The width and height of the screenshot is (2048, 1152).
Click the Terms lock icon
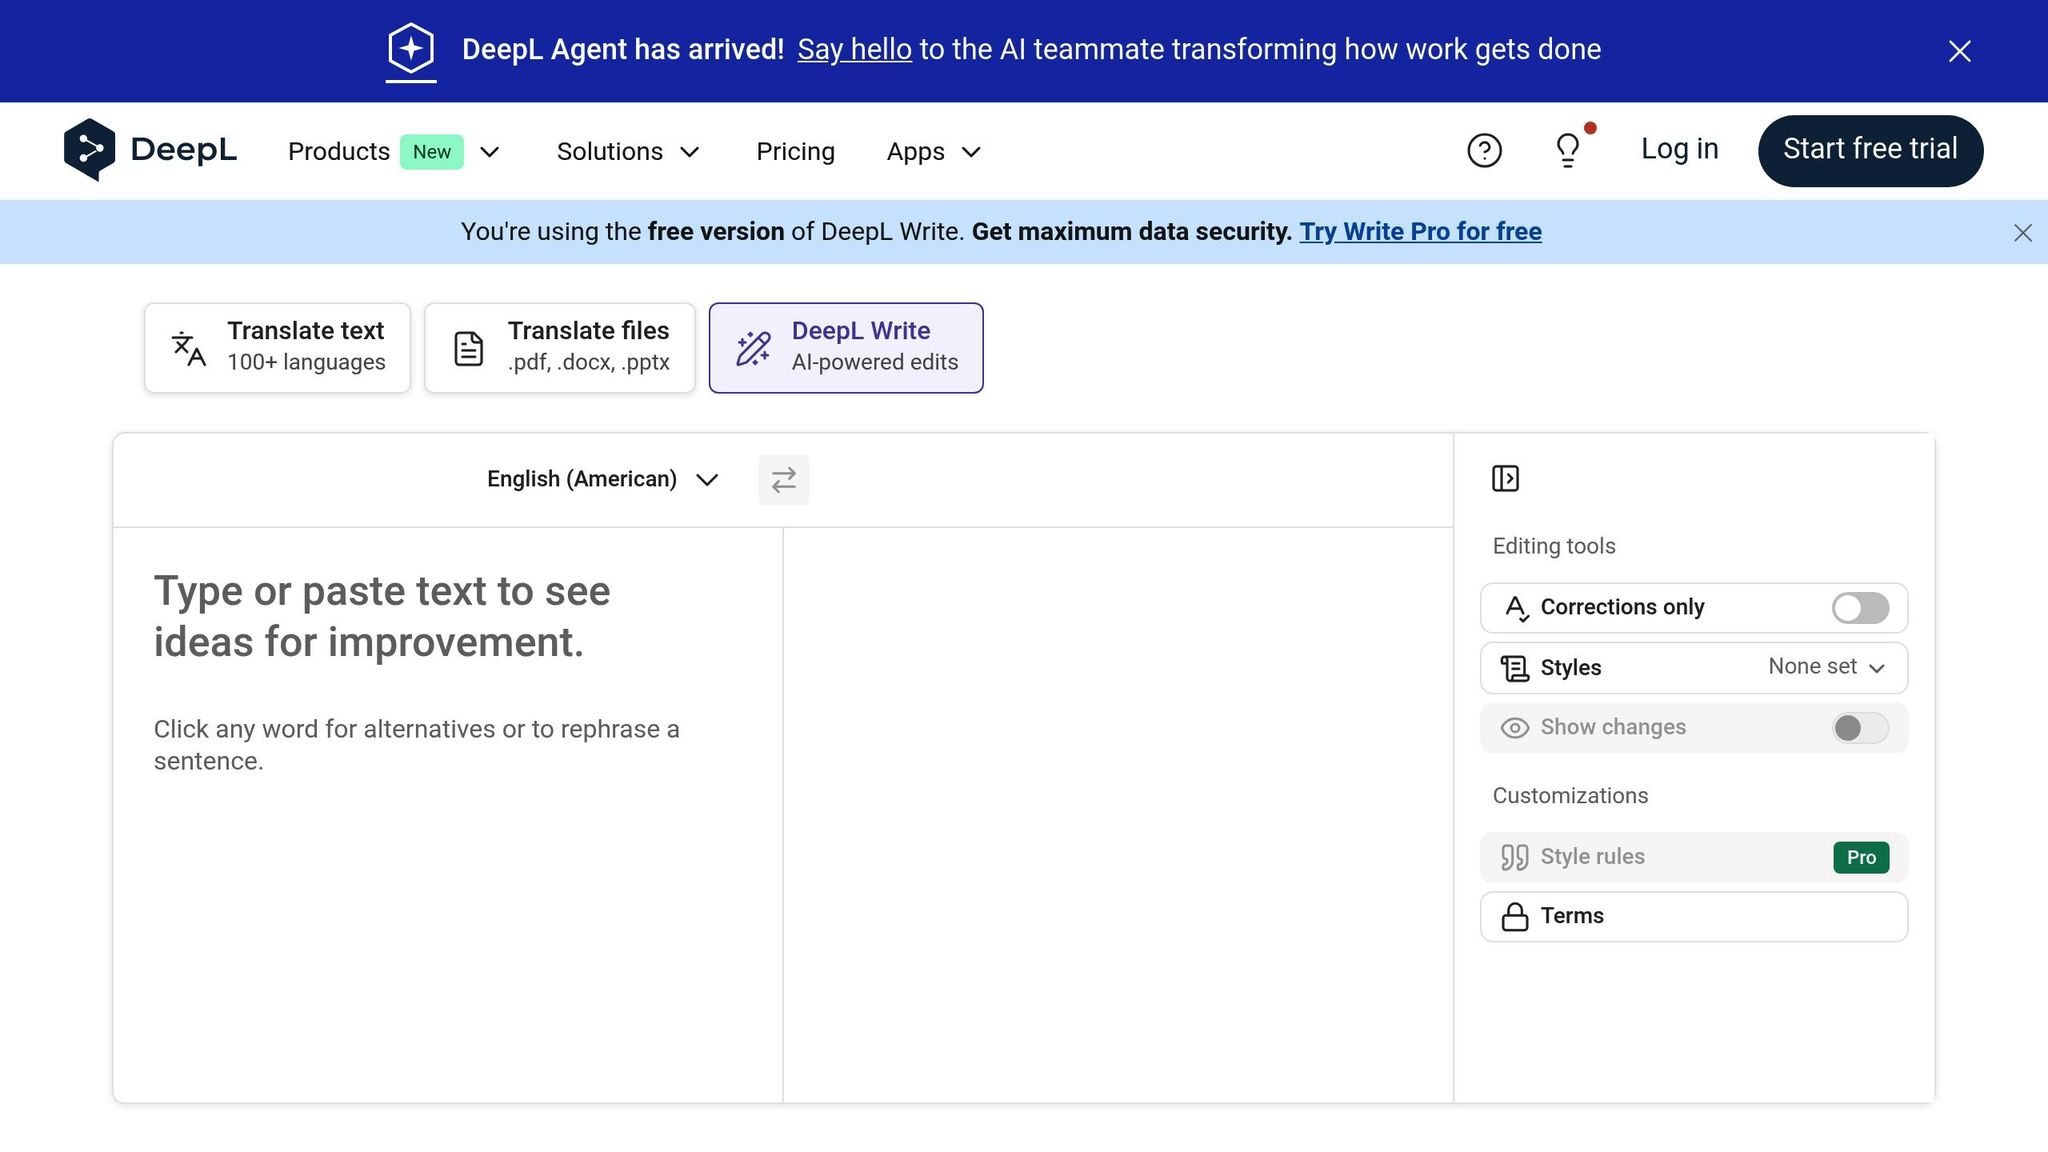(1515, 917)
